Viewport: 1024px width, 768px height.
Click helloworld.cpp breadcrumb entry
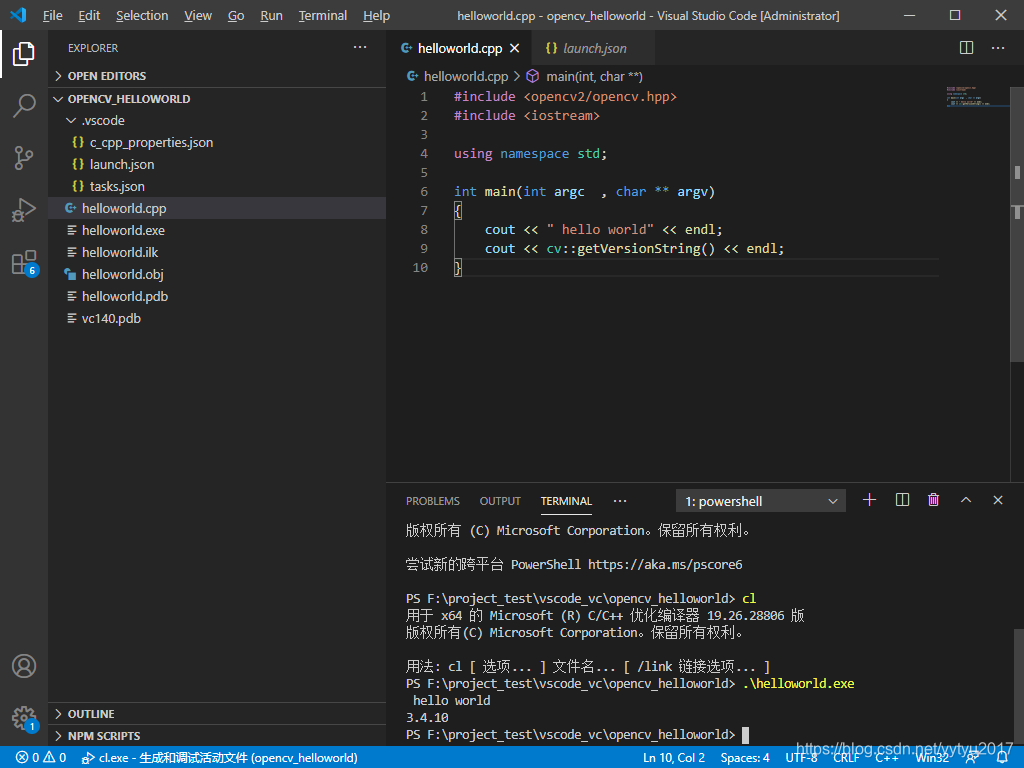click(457, 76)
